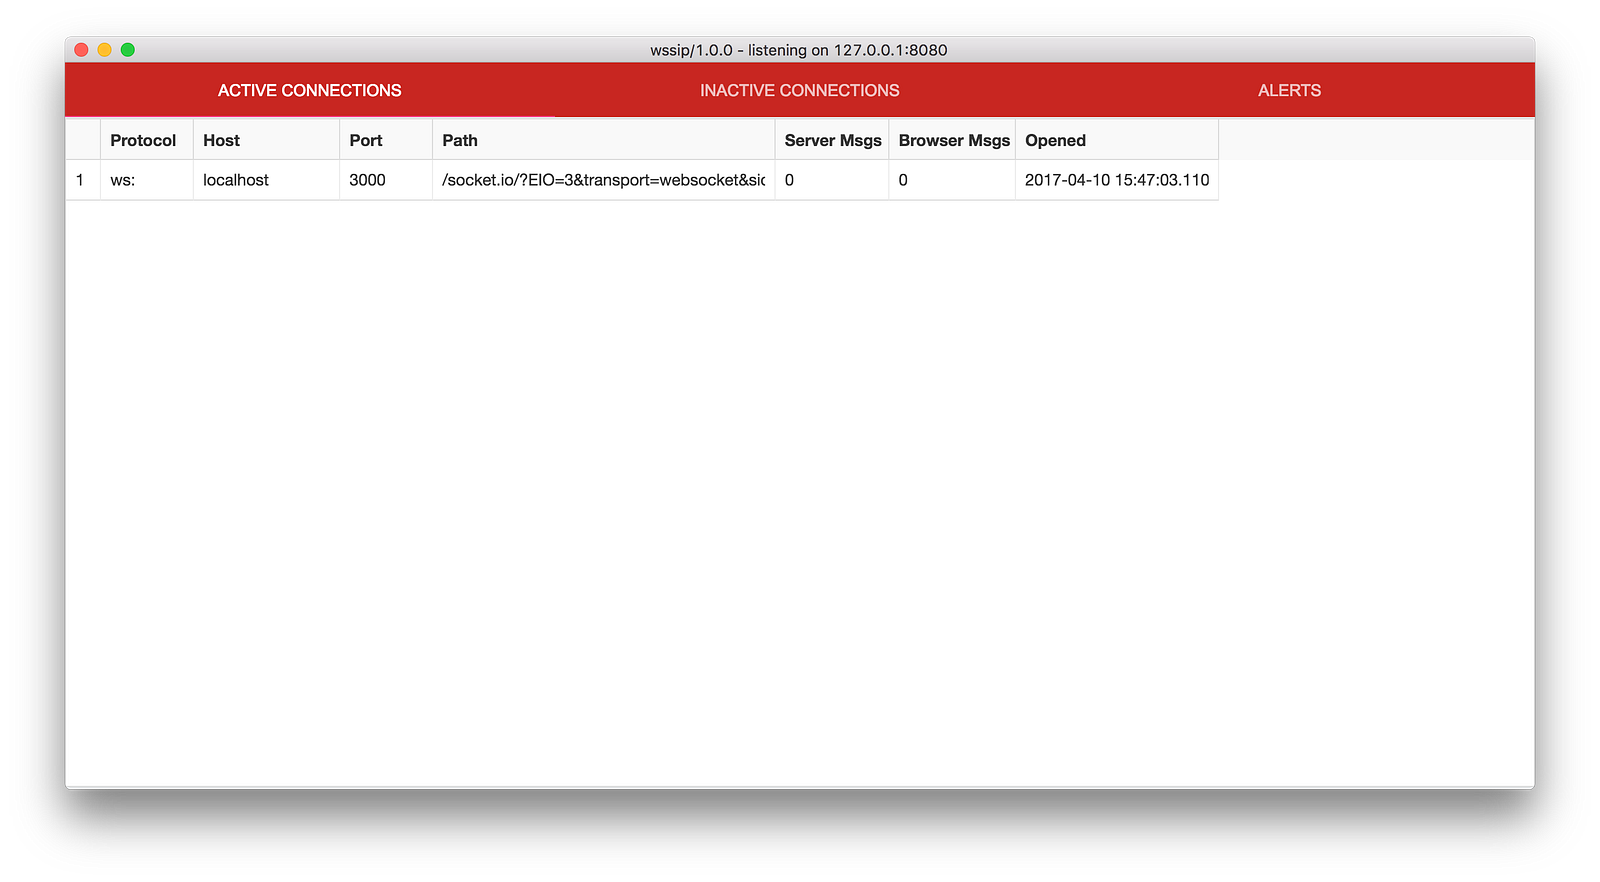Image resolution: width=1600 pixels, height=882 pixels.
Task: Minimize the window with yellow button
Action: tap(105, 50)
